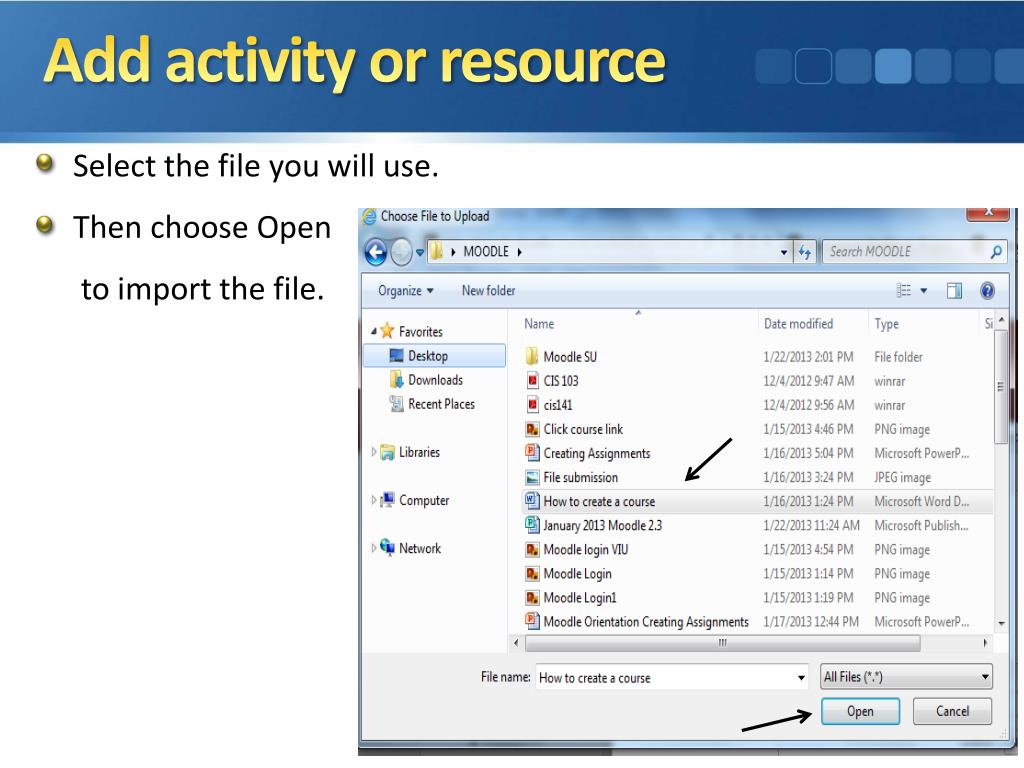Select the Click course link file name
Screen dimensions: 1024x768
pos(583,429)
